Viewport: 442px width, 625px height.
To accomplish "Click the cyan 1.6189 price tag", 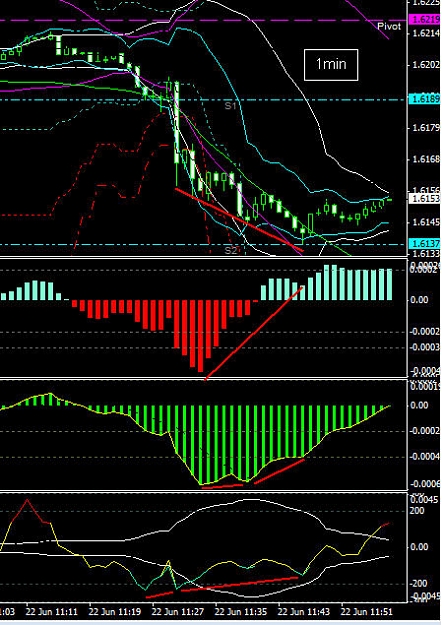I will coord(424,98).
